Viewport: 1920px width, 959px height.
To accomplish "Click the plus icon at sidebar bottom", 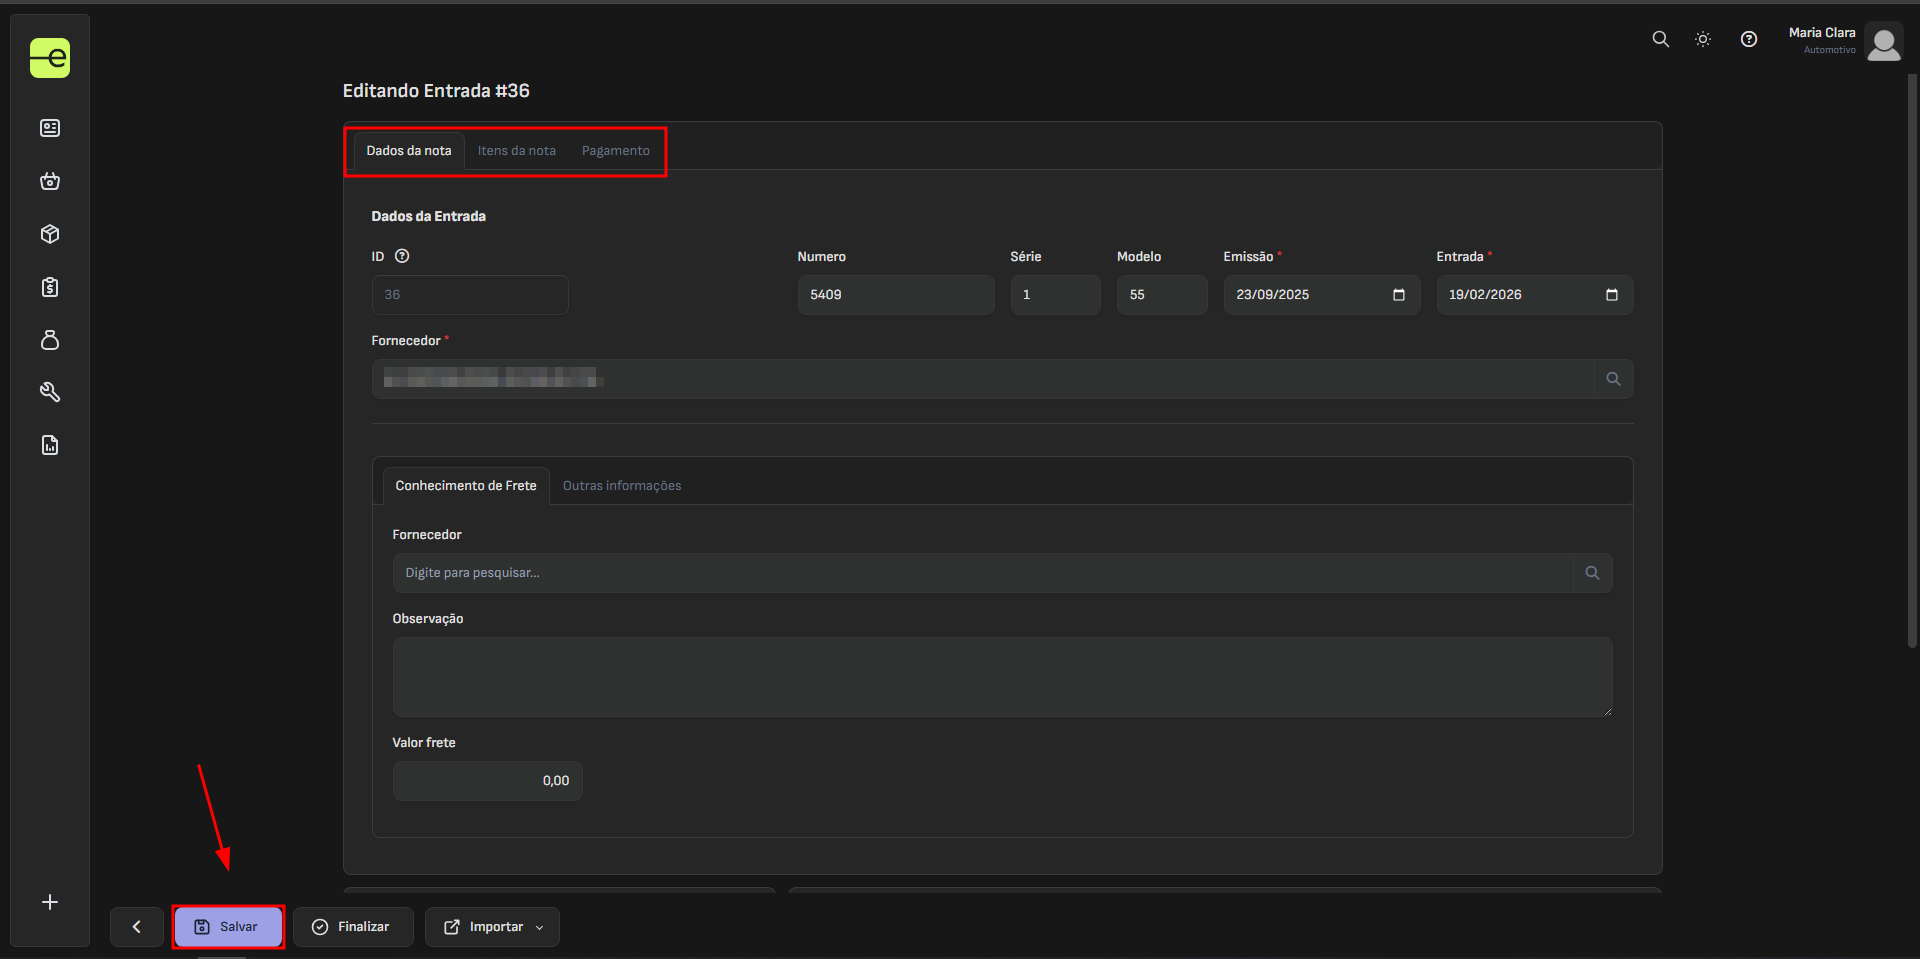I will tap(50, 902).
